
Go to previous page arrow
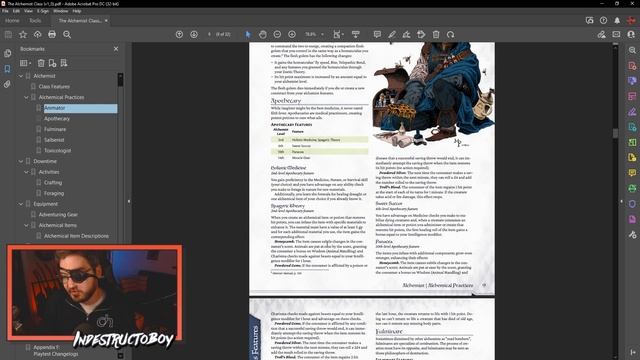(x=179, y=35)
